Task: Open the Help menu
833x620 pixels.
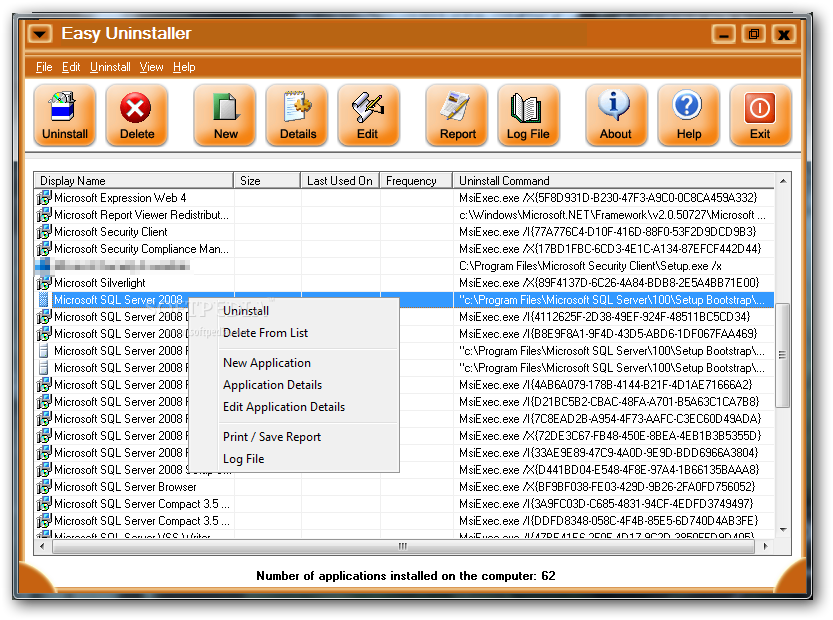Action: pyautogui.click(x=184, y=67)
